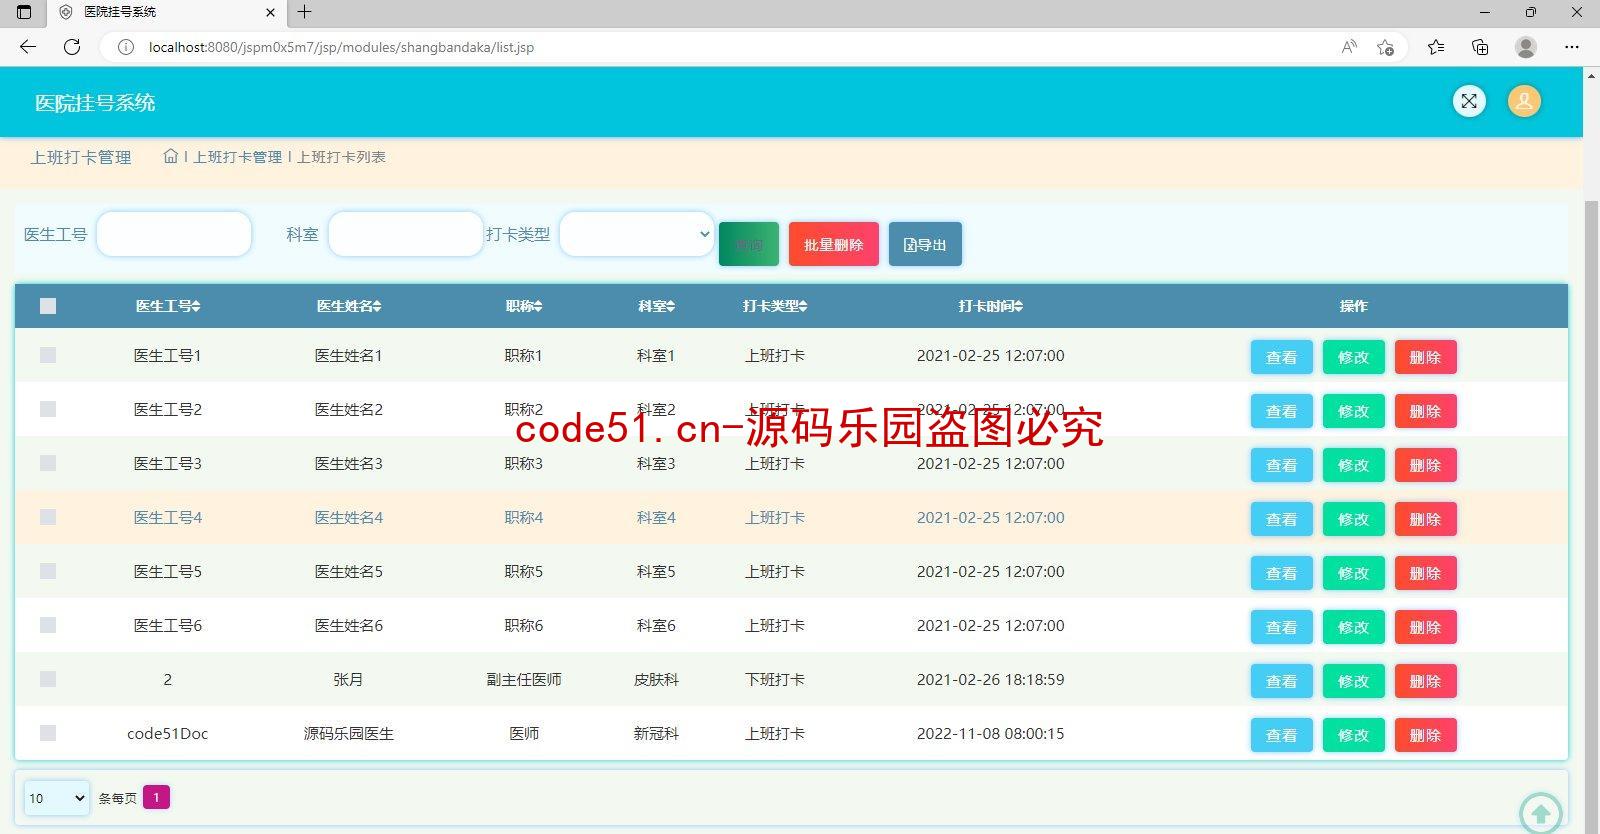Viewport: 1600px width, 834px height.
Task: Check the row checkbox for 医生工号3
Action: [x=48, y=463]
